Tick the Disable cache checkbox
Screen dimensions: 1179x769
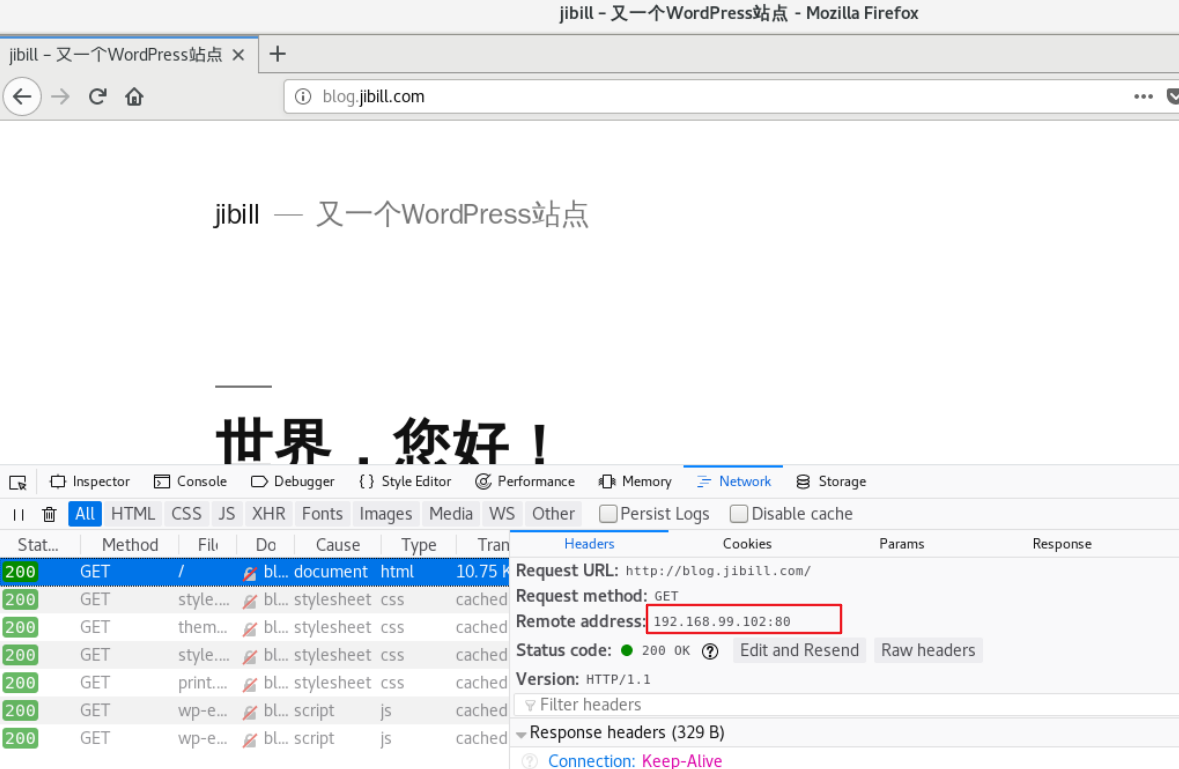(x=739, y=514)
